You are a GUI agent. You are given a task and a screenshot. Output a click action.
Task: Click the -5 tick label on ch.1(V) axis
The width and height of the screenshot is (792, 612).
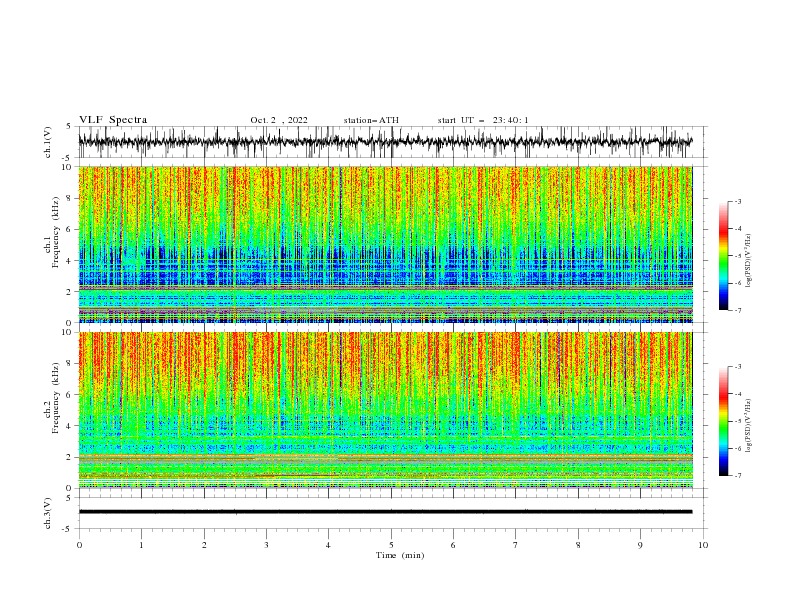[x=68, y=158]
